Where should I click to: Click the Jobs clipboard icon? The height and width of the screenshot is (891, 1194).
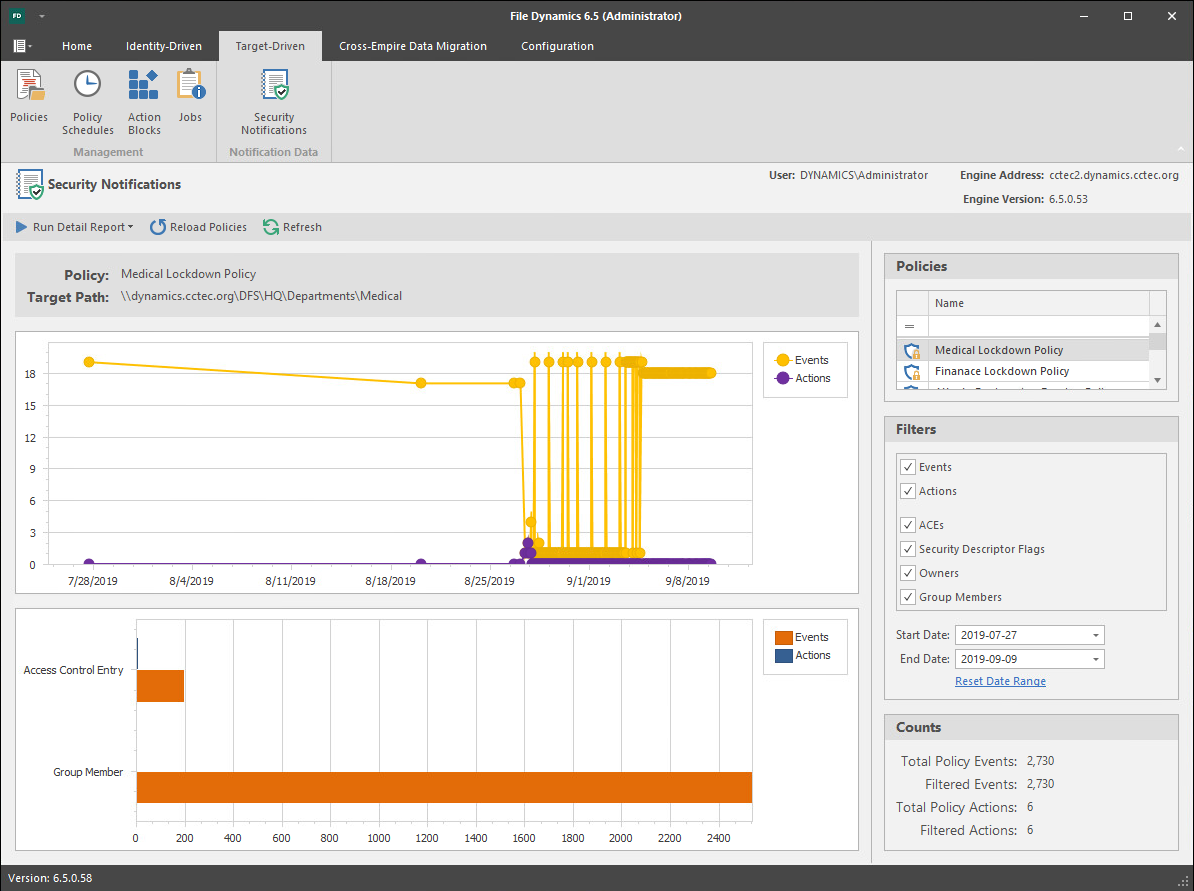pyautogui.click(x=190, y=87)
